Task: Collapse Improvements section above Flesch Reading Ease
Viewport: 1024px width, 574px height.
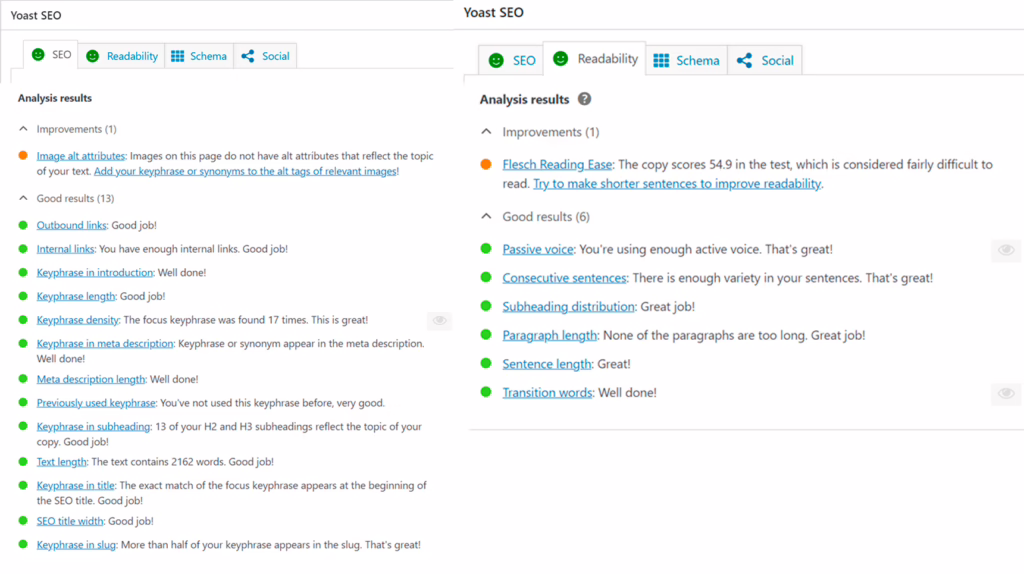Action: (486, 132)
